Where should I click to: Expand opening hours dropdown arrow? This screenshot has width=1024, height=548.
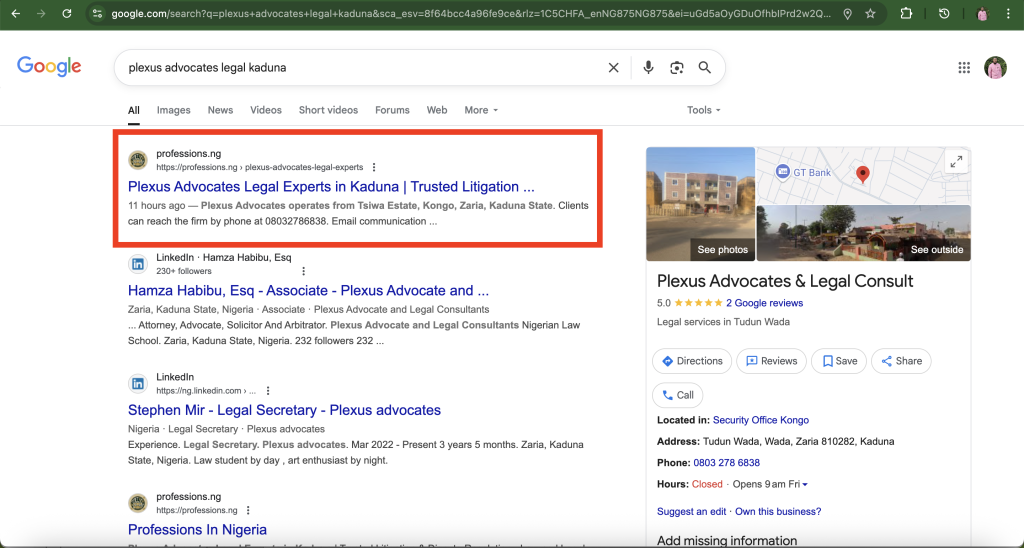805,485
